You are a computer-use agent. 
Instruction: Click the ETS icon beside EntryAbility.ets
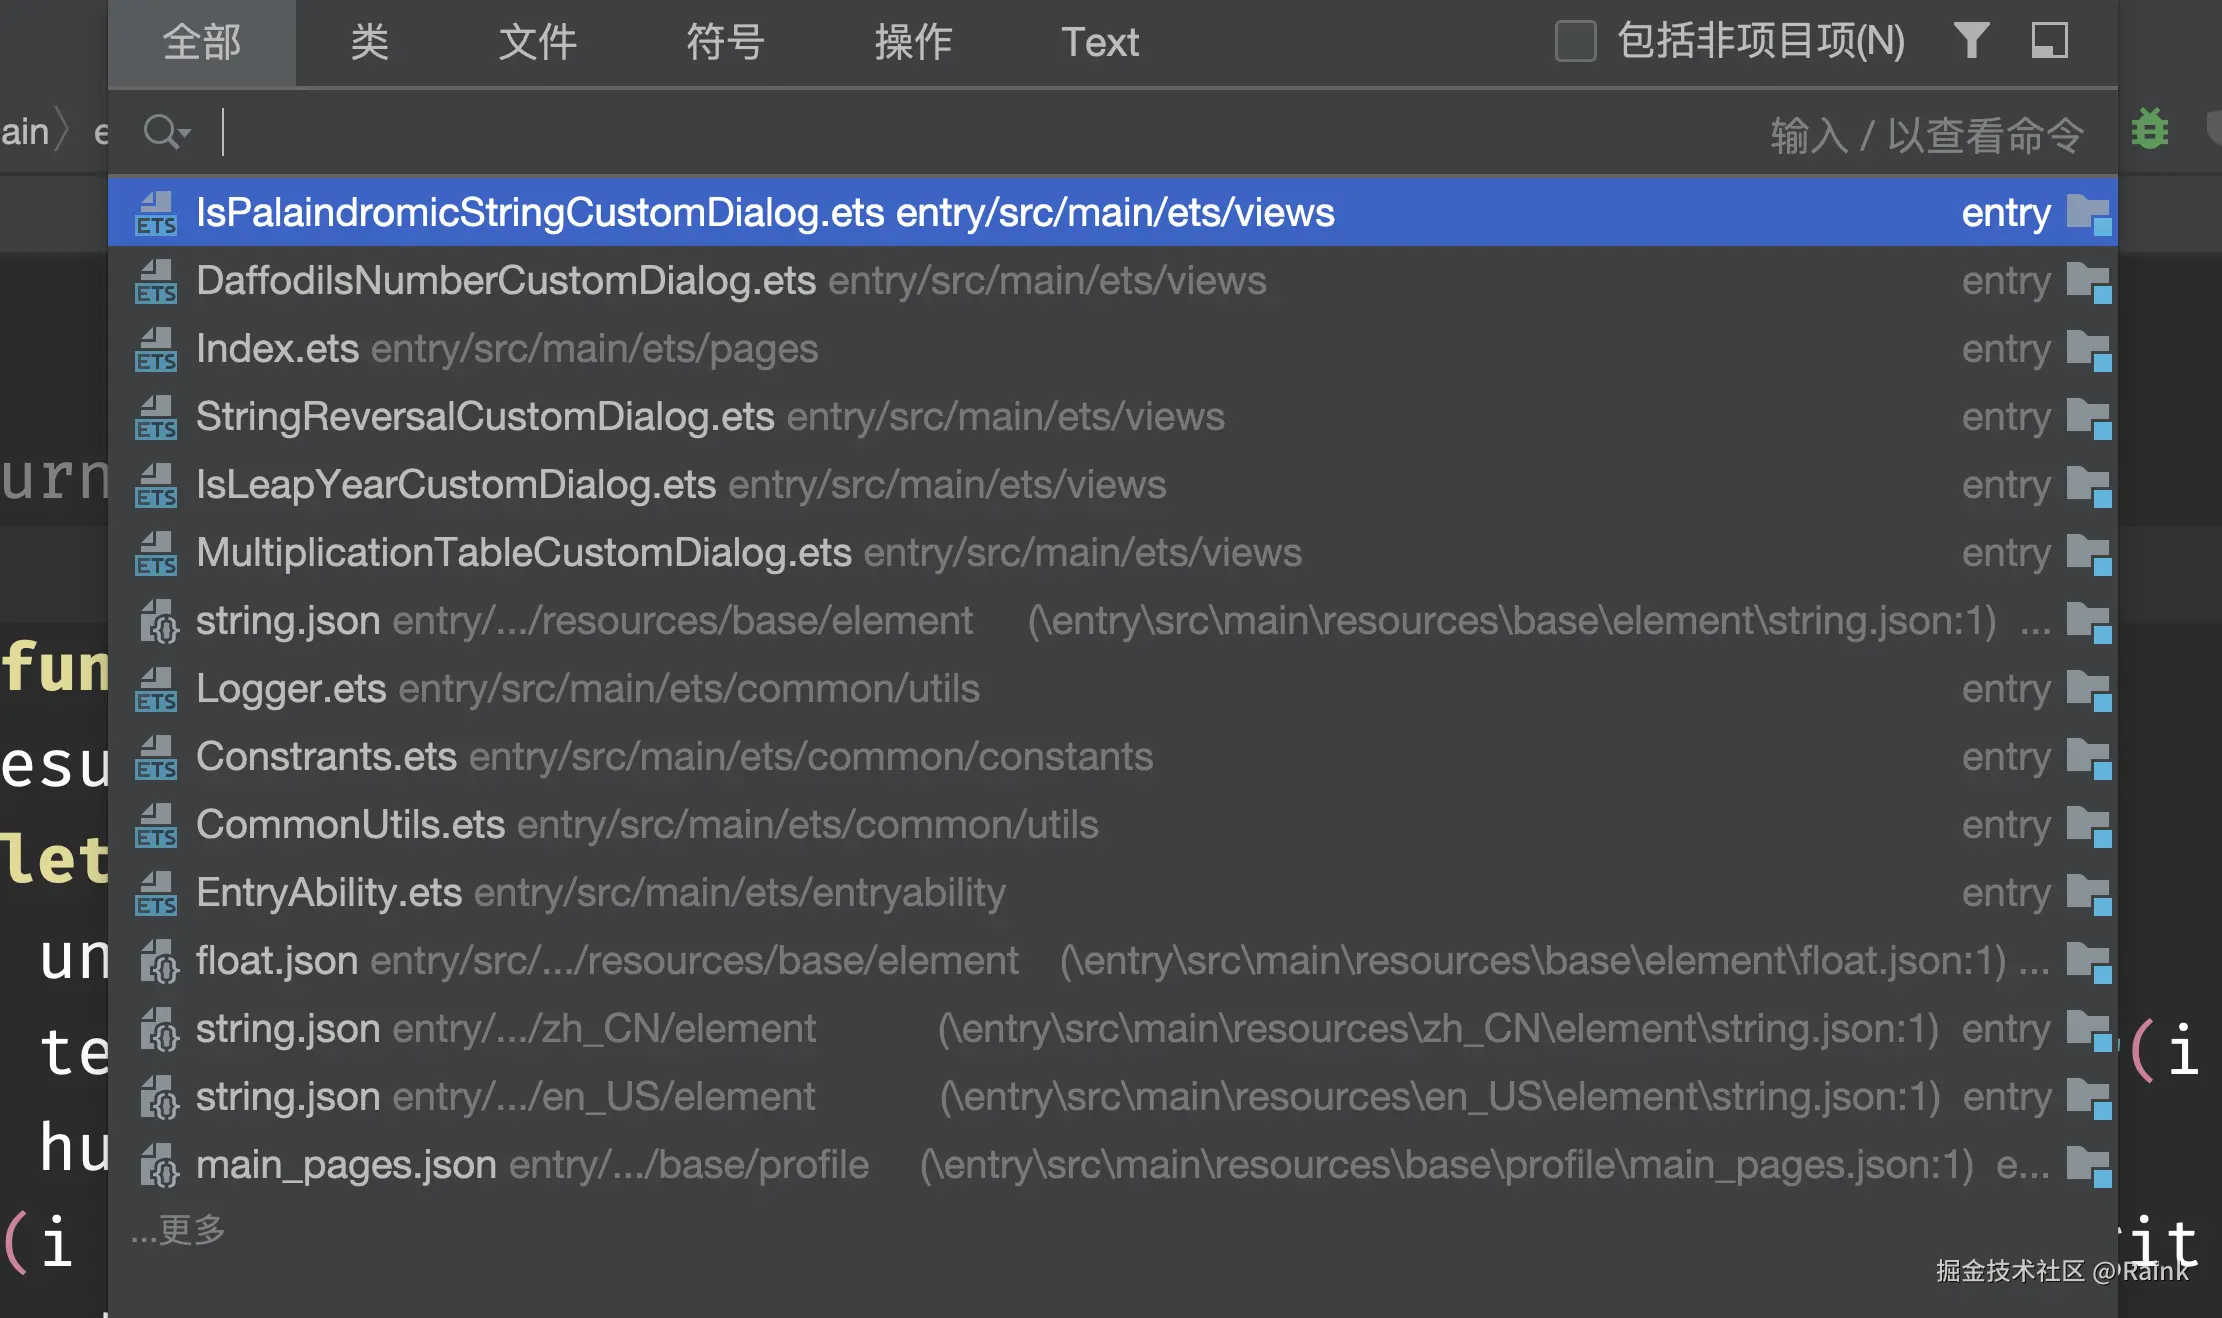[156, 894]
